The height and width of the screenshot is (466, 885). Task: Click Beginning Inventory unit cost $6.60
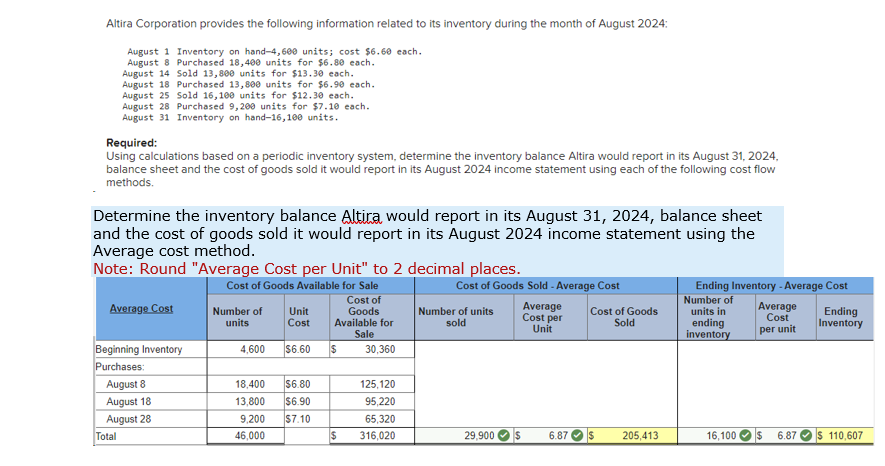[306, 349]
